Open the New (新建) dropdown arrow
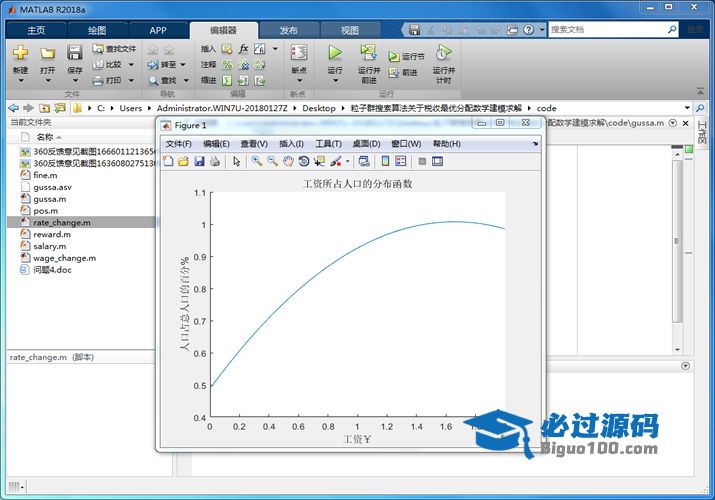Viewport: 715px width, 500px height. click(x=21, y=81)
